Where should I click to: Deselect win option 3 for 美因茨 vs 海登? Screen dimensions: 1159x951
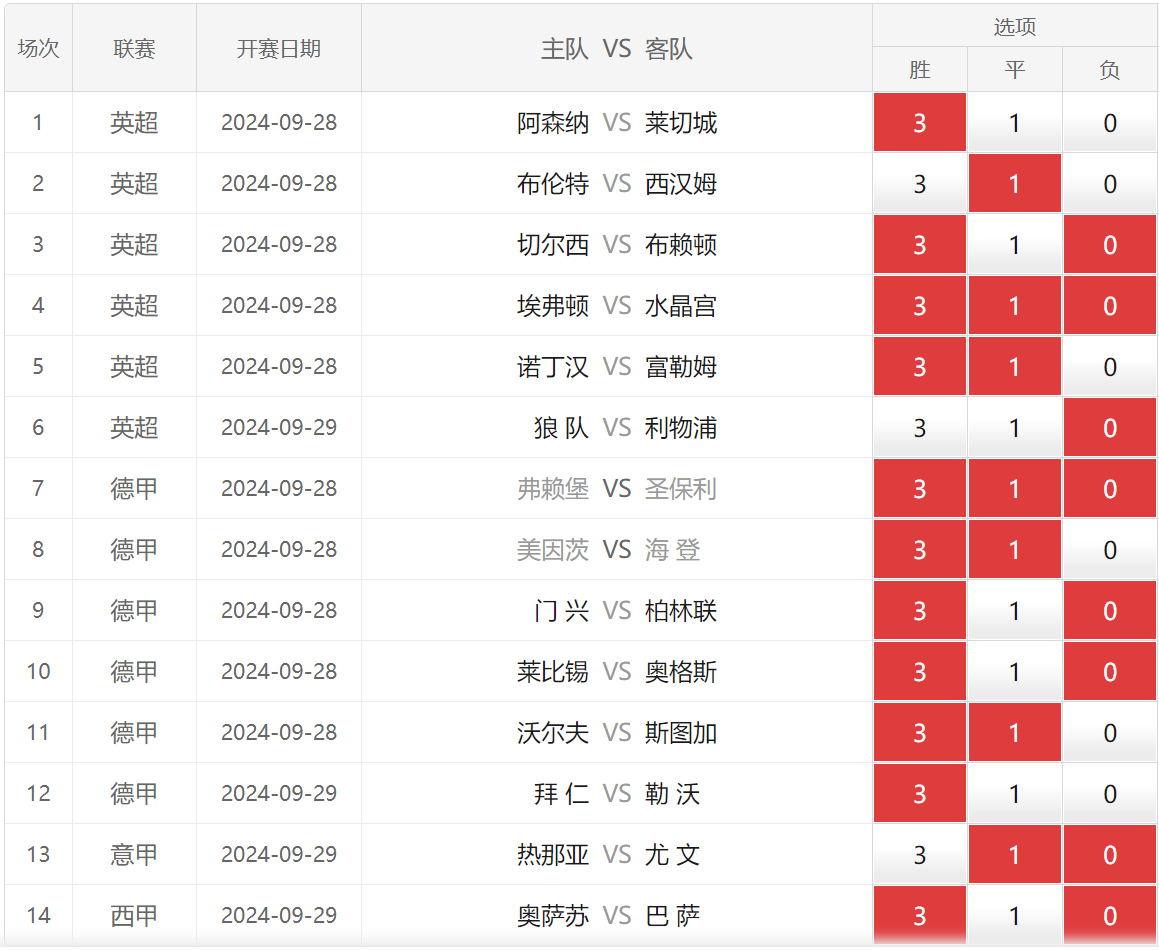(x=920, y=550)
